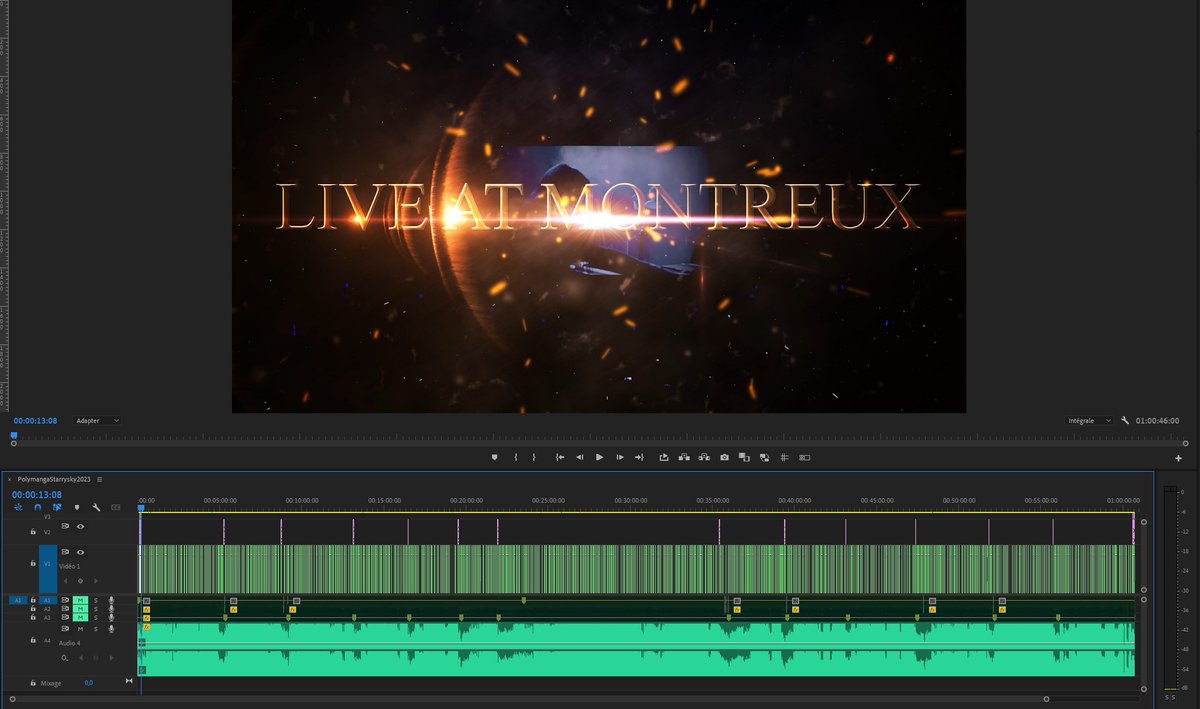Image resolution: width=1200 pixels, height=709 pixels.
Task: Select the green audio clip on A4
Action: 637,648
